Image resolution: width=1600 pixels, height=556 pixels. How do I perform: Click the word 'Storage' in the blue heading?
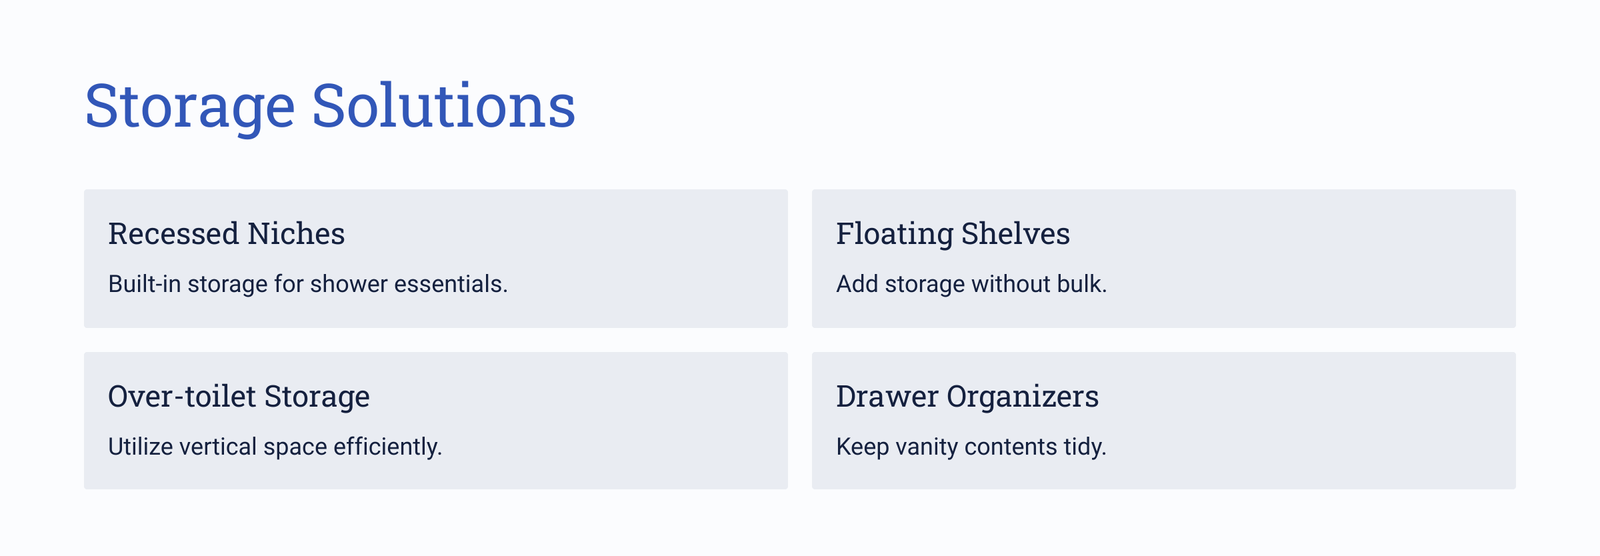click(190, 106)
